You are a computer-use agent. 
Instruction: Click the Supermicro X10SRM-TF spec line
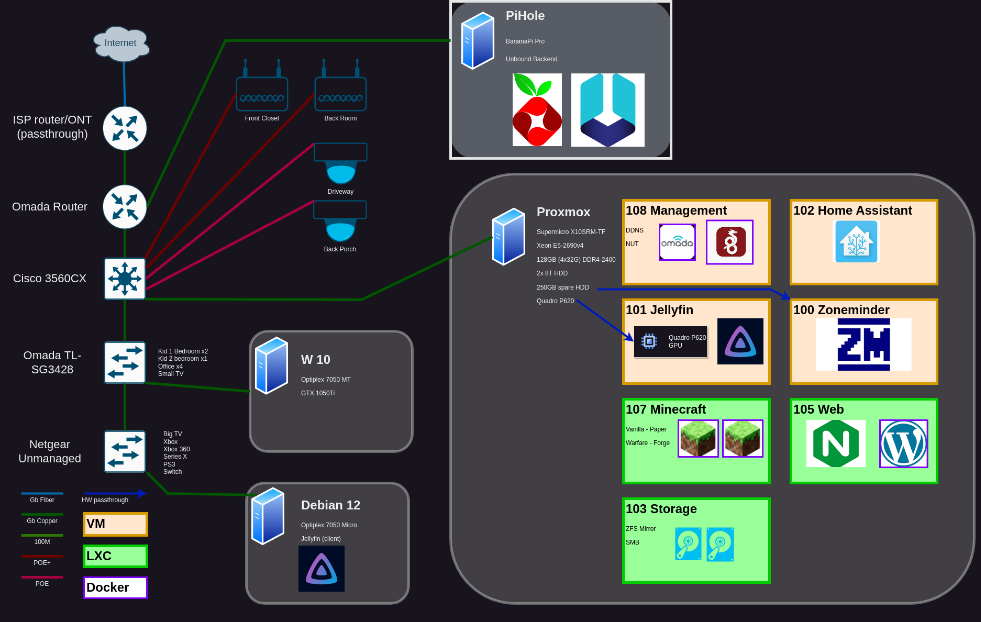pos(571,232)
